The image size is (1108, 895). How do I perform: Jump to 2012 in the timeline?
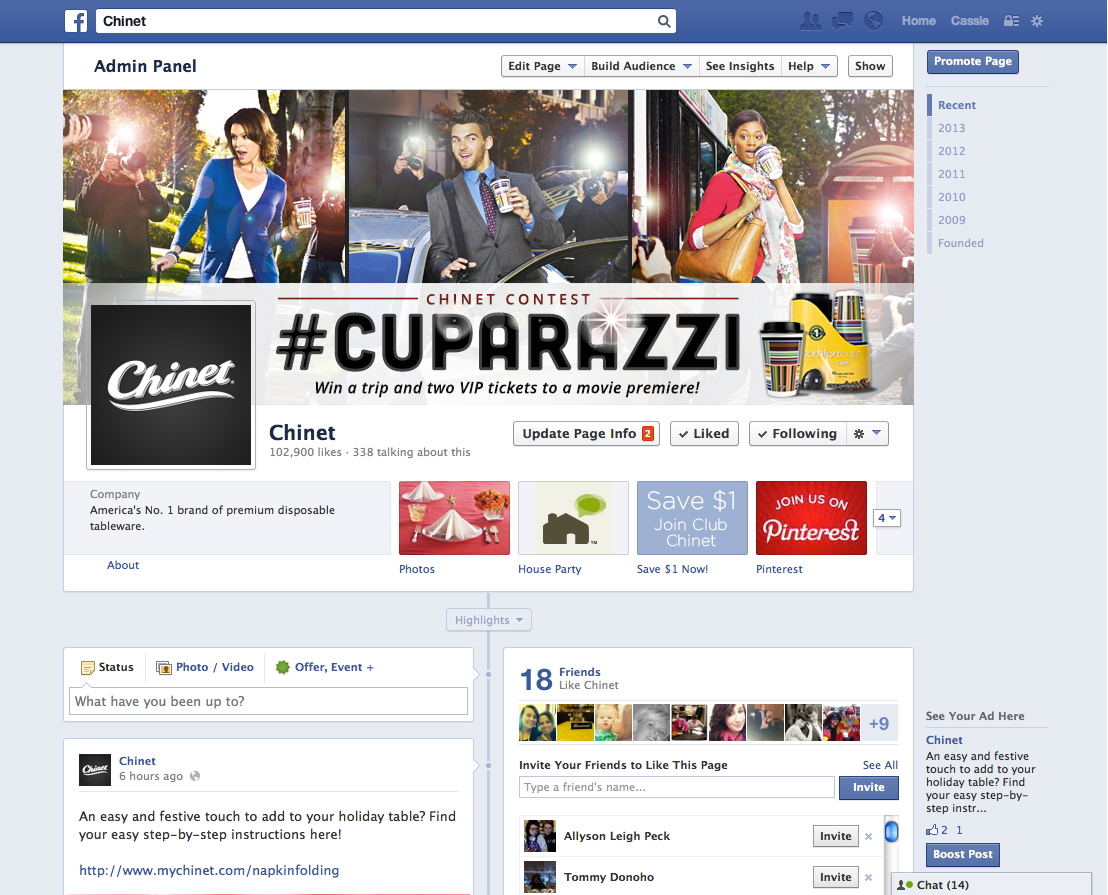[x=952, y=151]
